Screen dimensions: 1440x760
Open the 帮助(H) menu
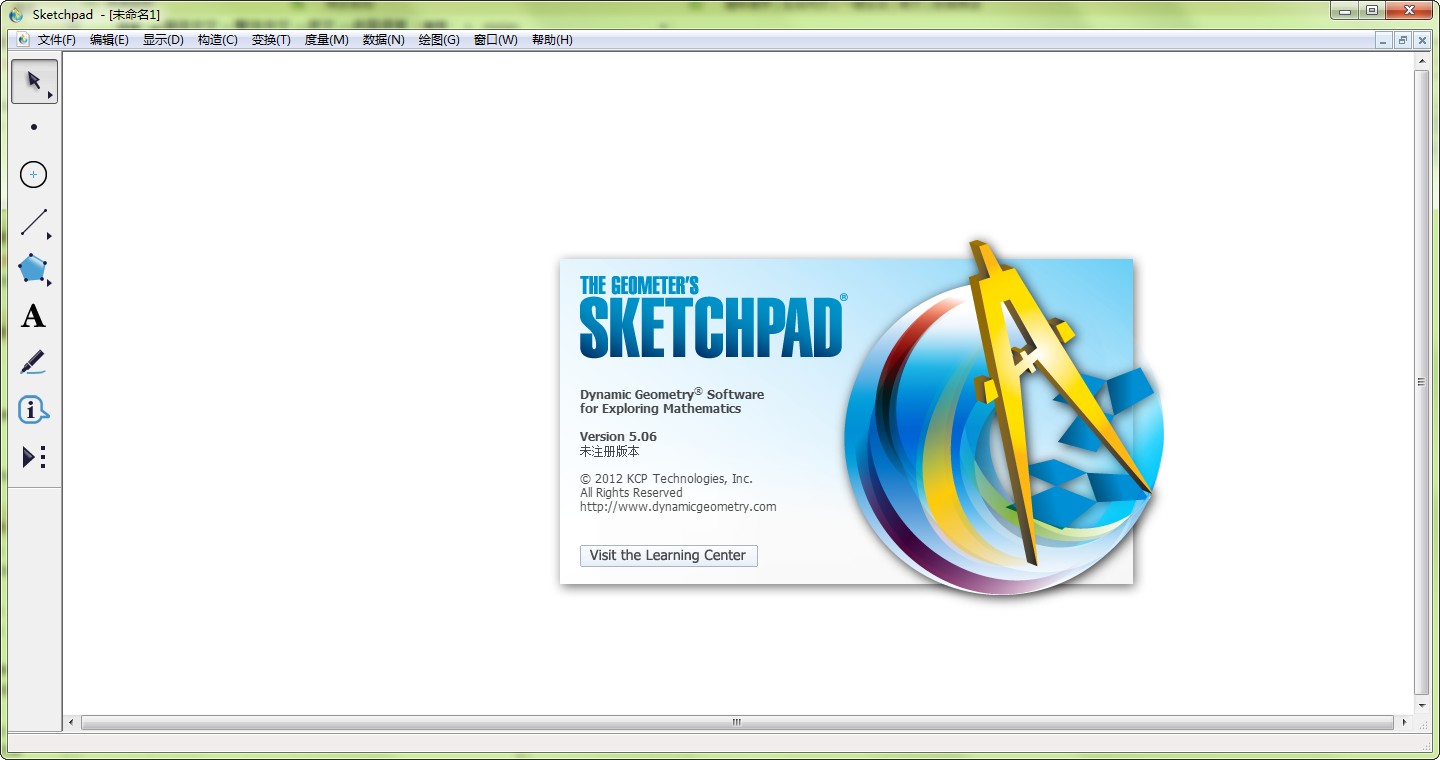[552, 40]
